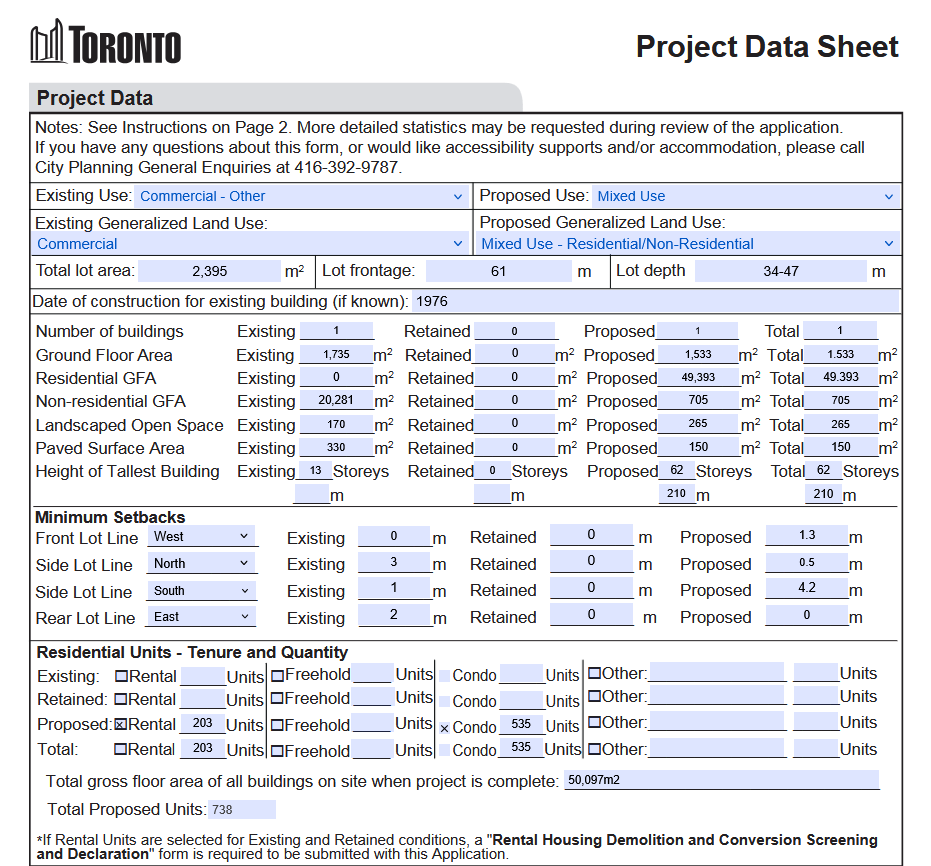This screenshot has height=866, width=931.
Task: Check the Retained Other checkbox
Action: click(594, 697)
